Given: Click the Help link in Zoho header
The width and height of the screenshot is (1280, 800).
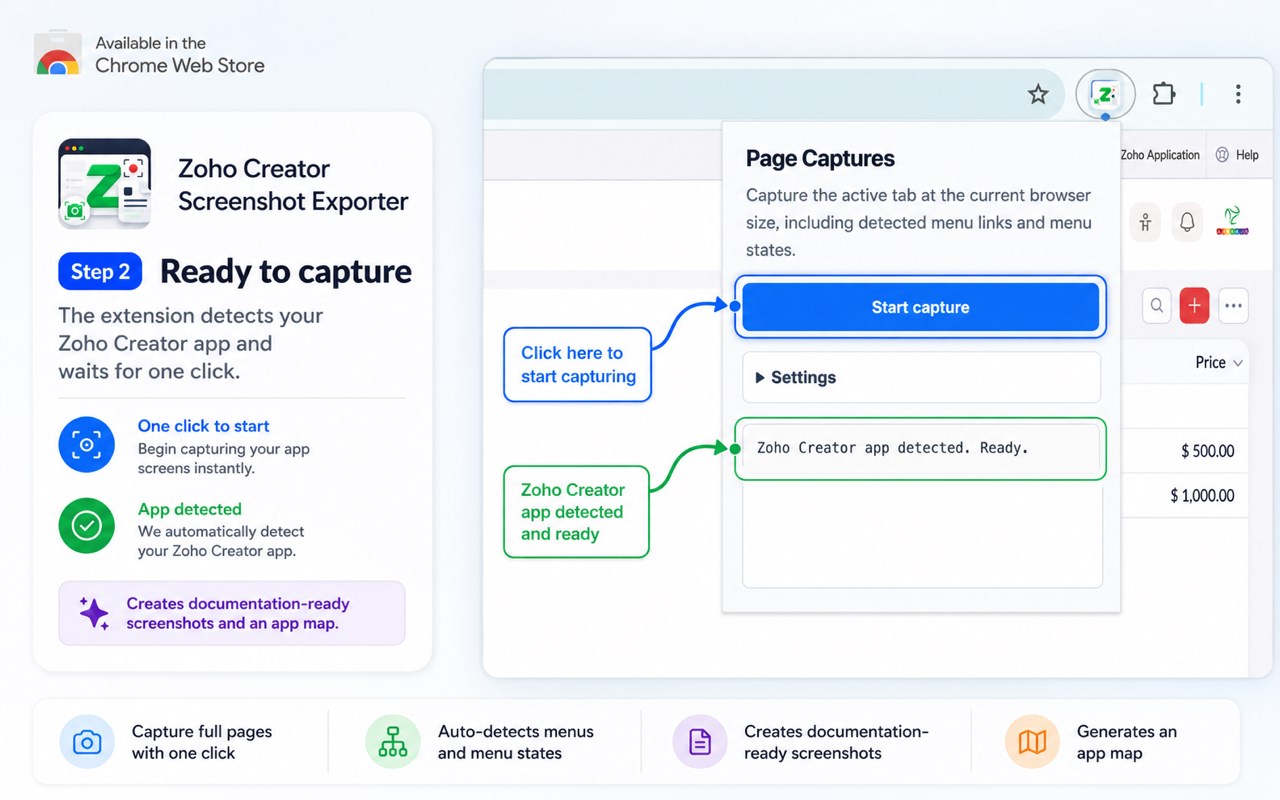Looking at the screenshot, I should click(1237, 155).
